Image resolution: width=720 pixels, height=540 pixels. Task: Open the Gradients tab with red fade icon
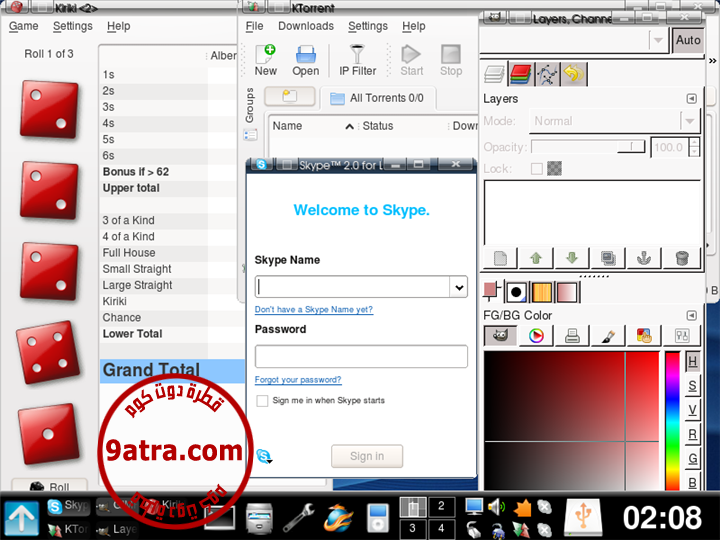[567, 292]
